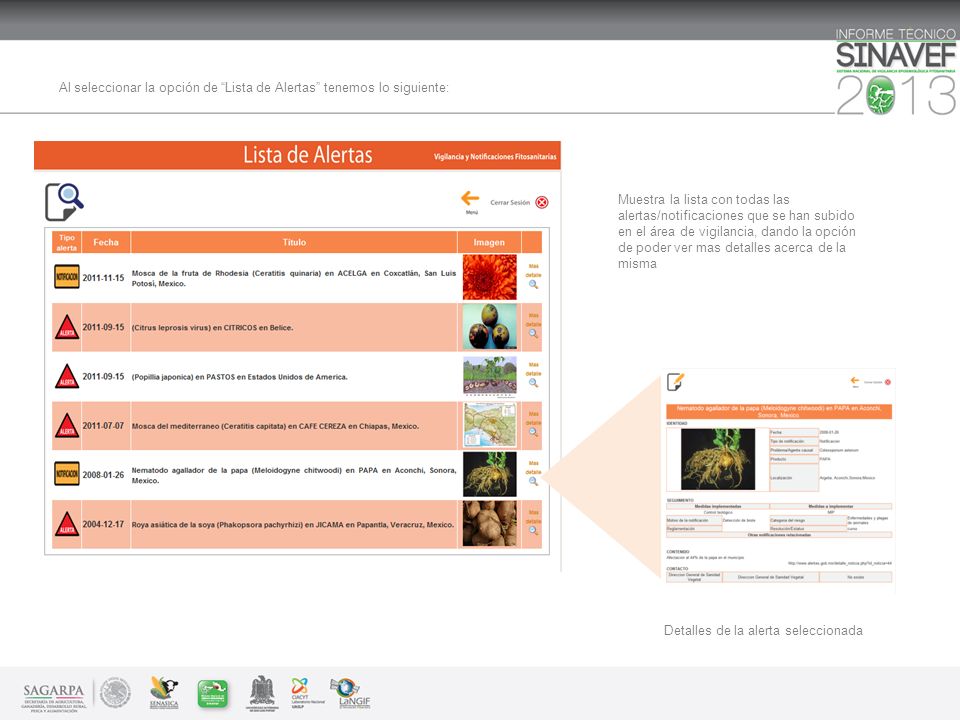The width and height of the screenshot is (960, 720).
Task: Click the green SINAVEF logo in the footer
Action: coord(212,694)
